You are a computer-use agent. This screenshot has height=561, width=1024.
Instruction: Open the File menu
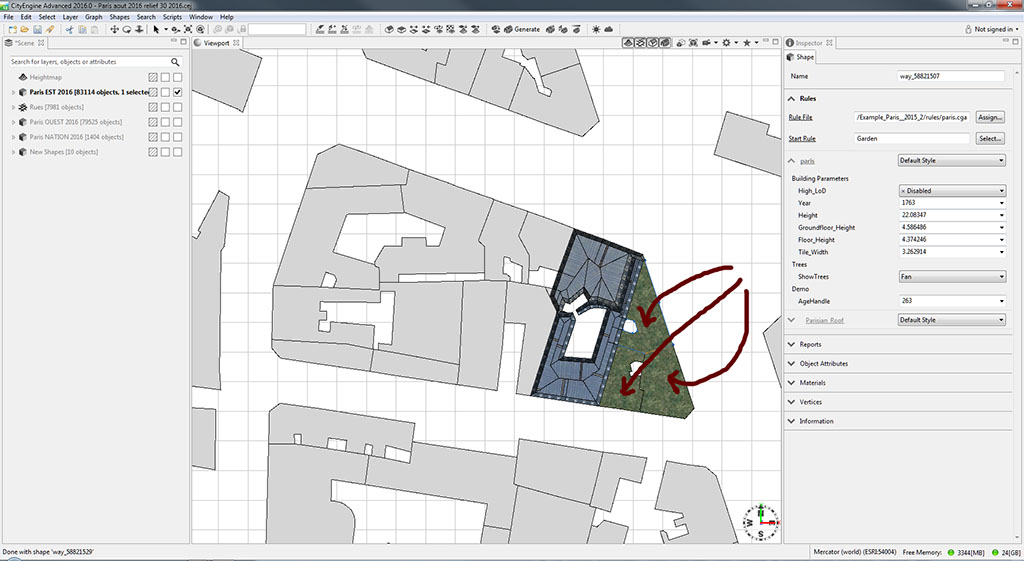point(8,17)
